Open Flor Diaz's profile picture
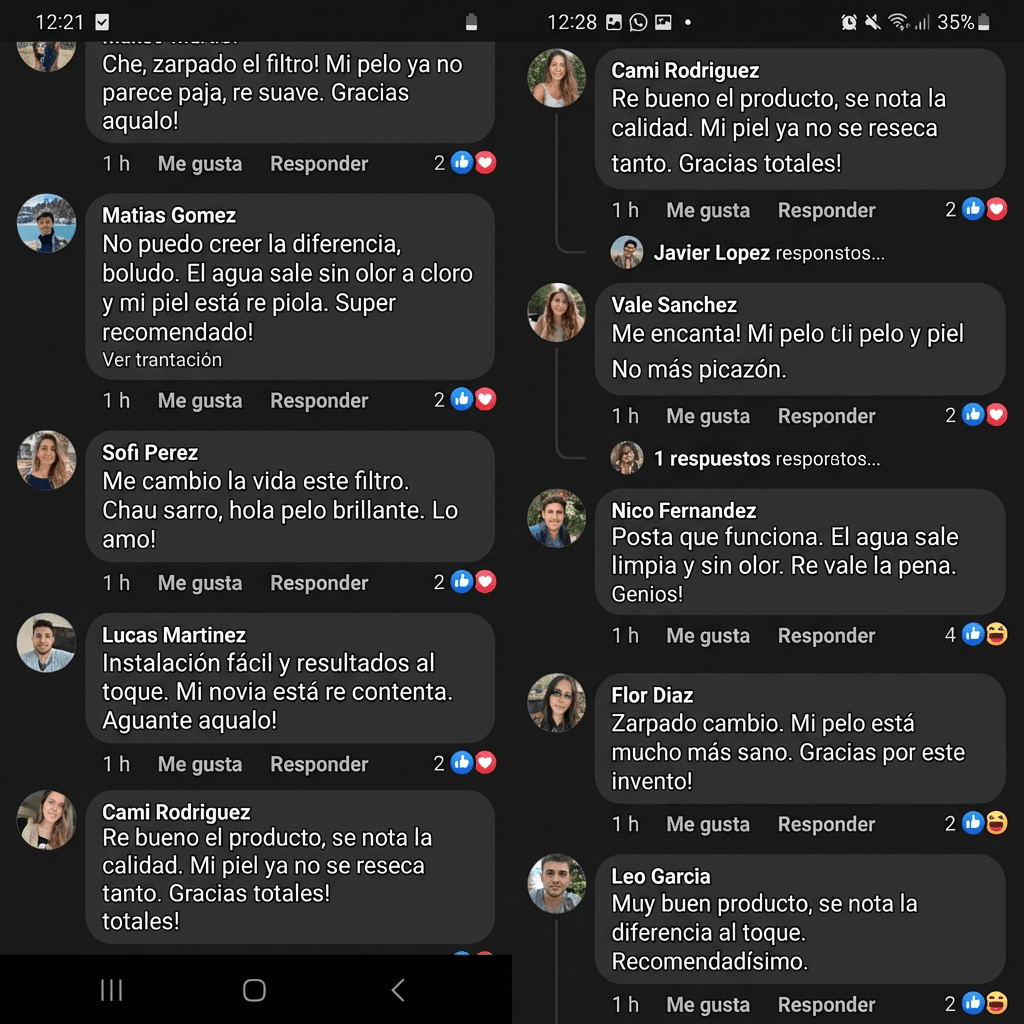The image size is (1024, 1024). (556, 703)
